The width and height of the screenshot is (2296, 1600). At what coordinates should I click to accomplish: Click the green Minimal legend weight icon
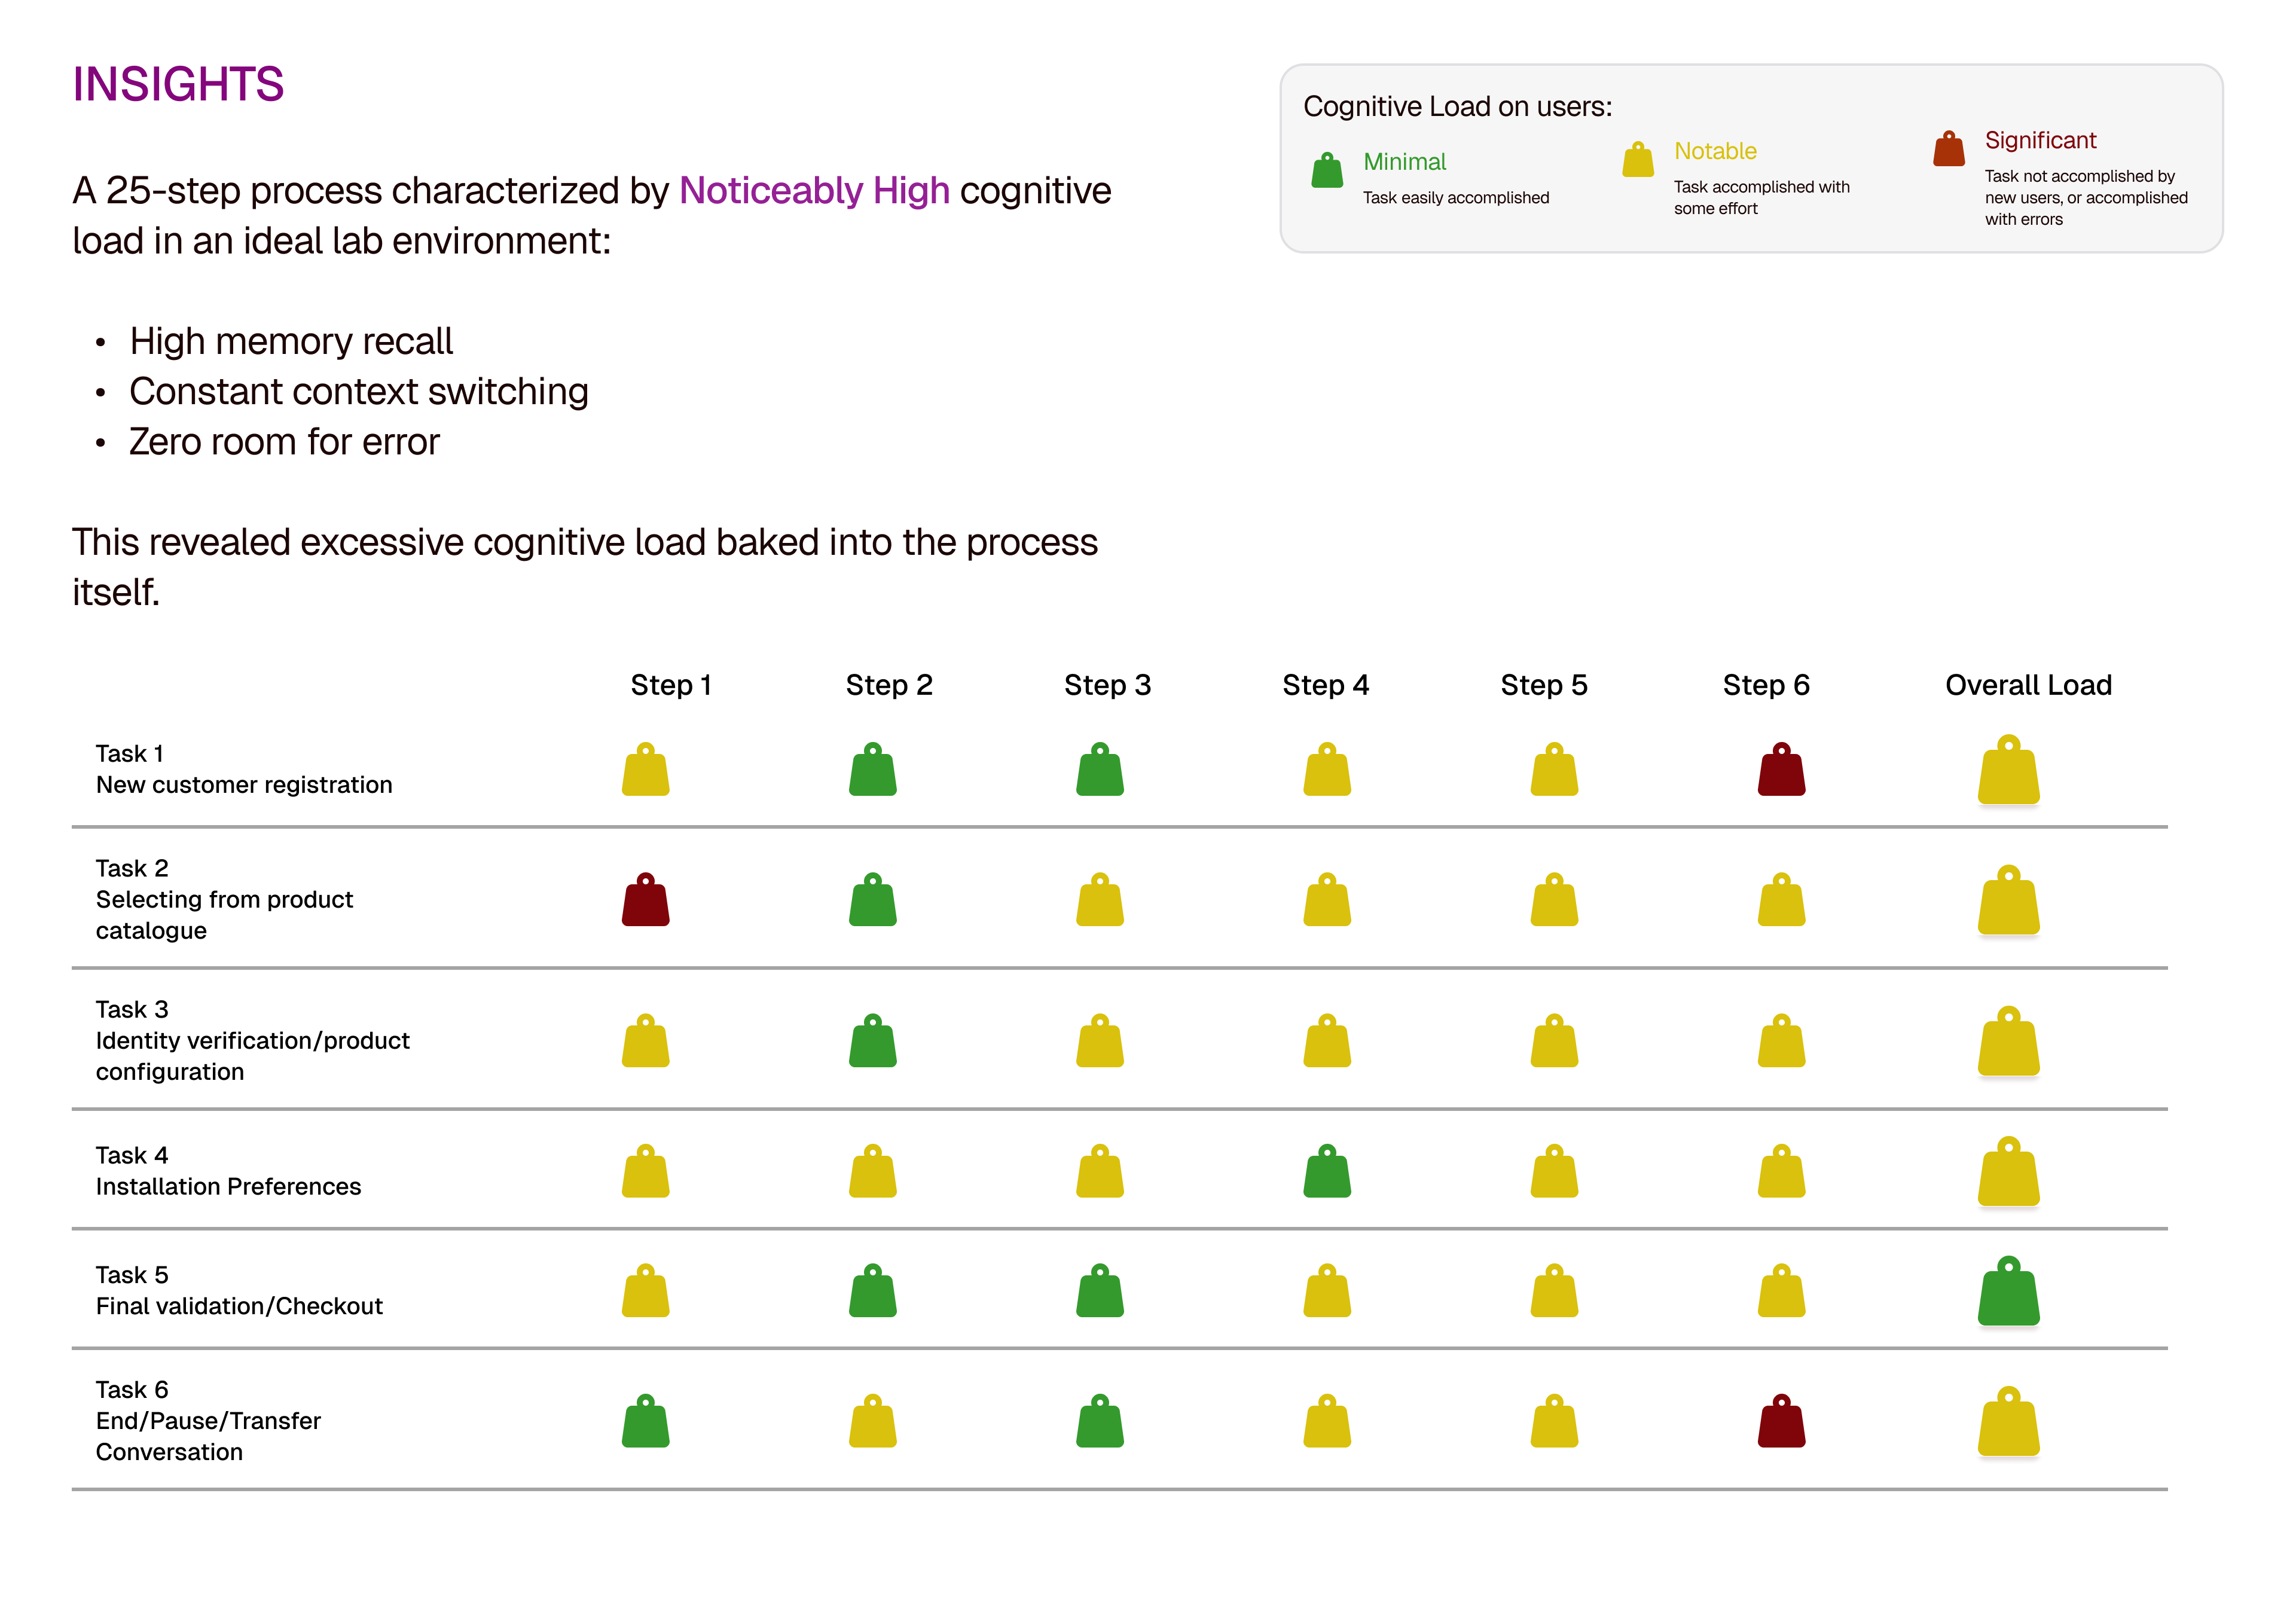(x=1327, y=171)
